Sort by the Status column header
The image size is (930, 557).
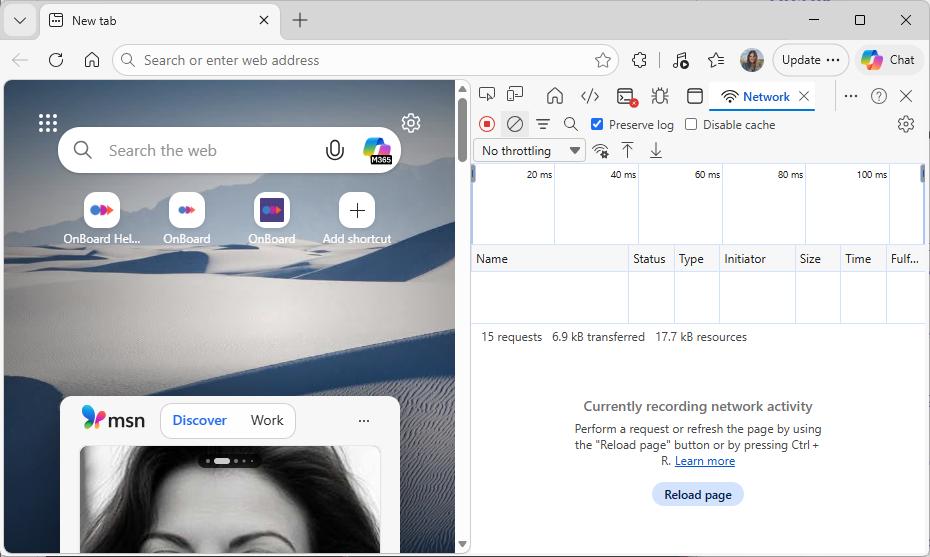point(651,259)
